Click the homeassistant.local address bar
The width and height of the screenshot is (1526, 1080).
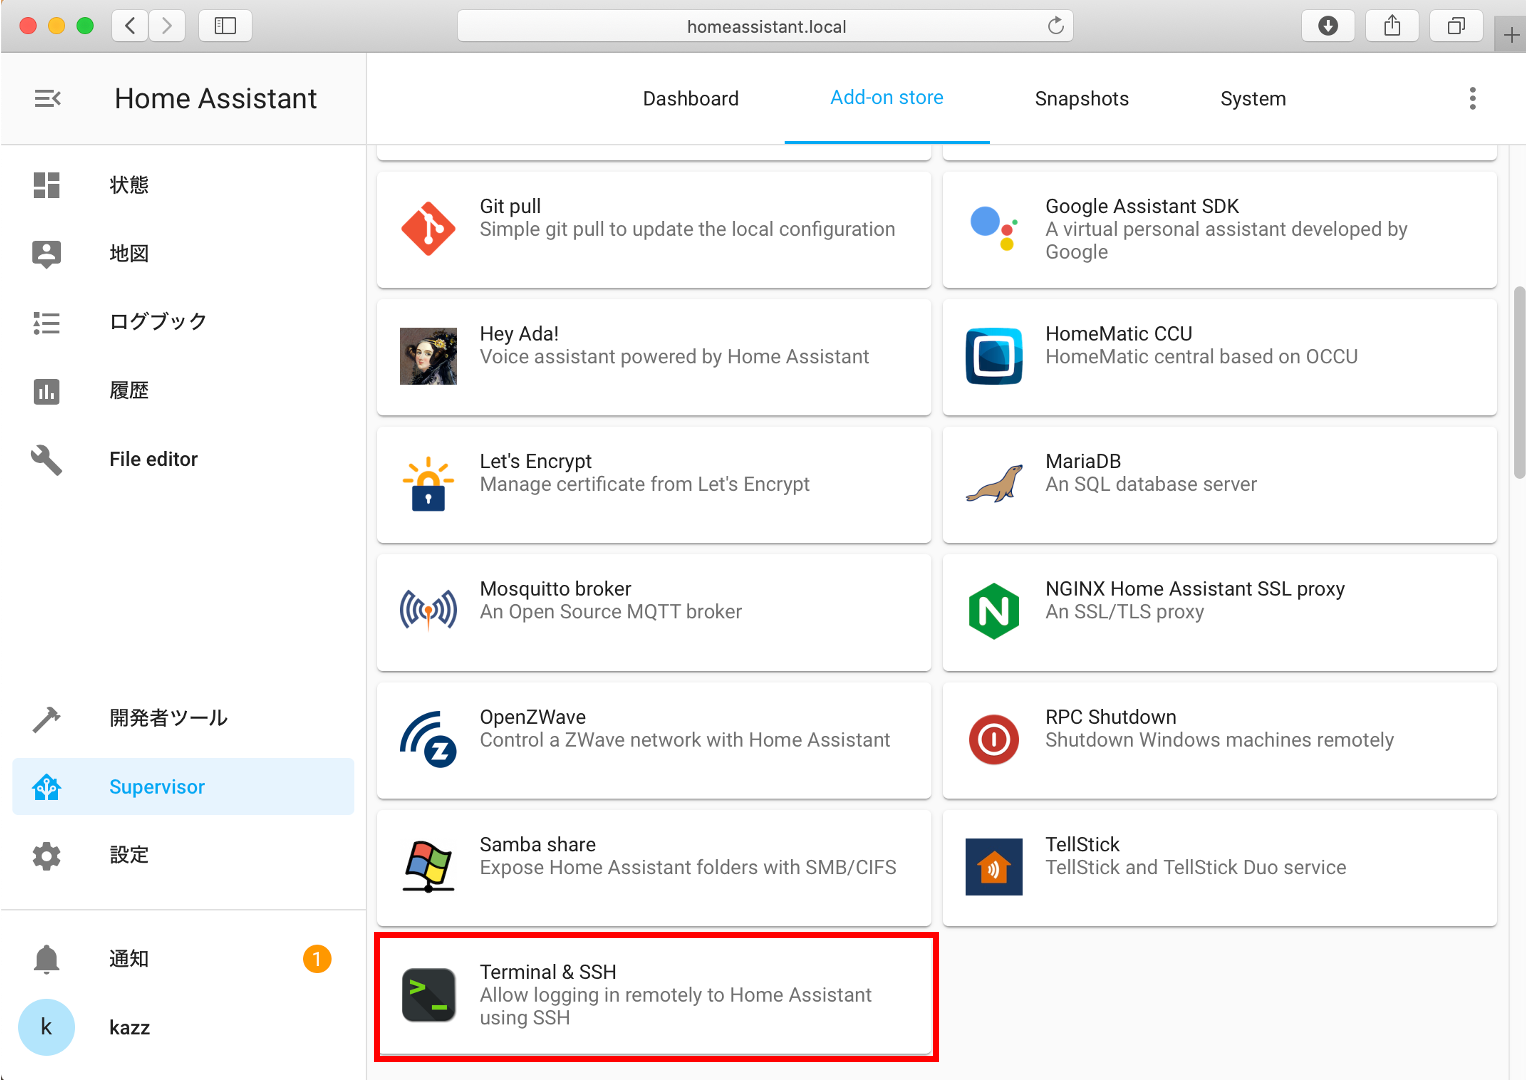click(765, 26)
